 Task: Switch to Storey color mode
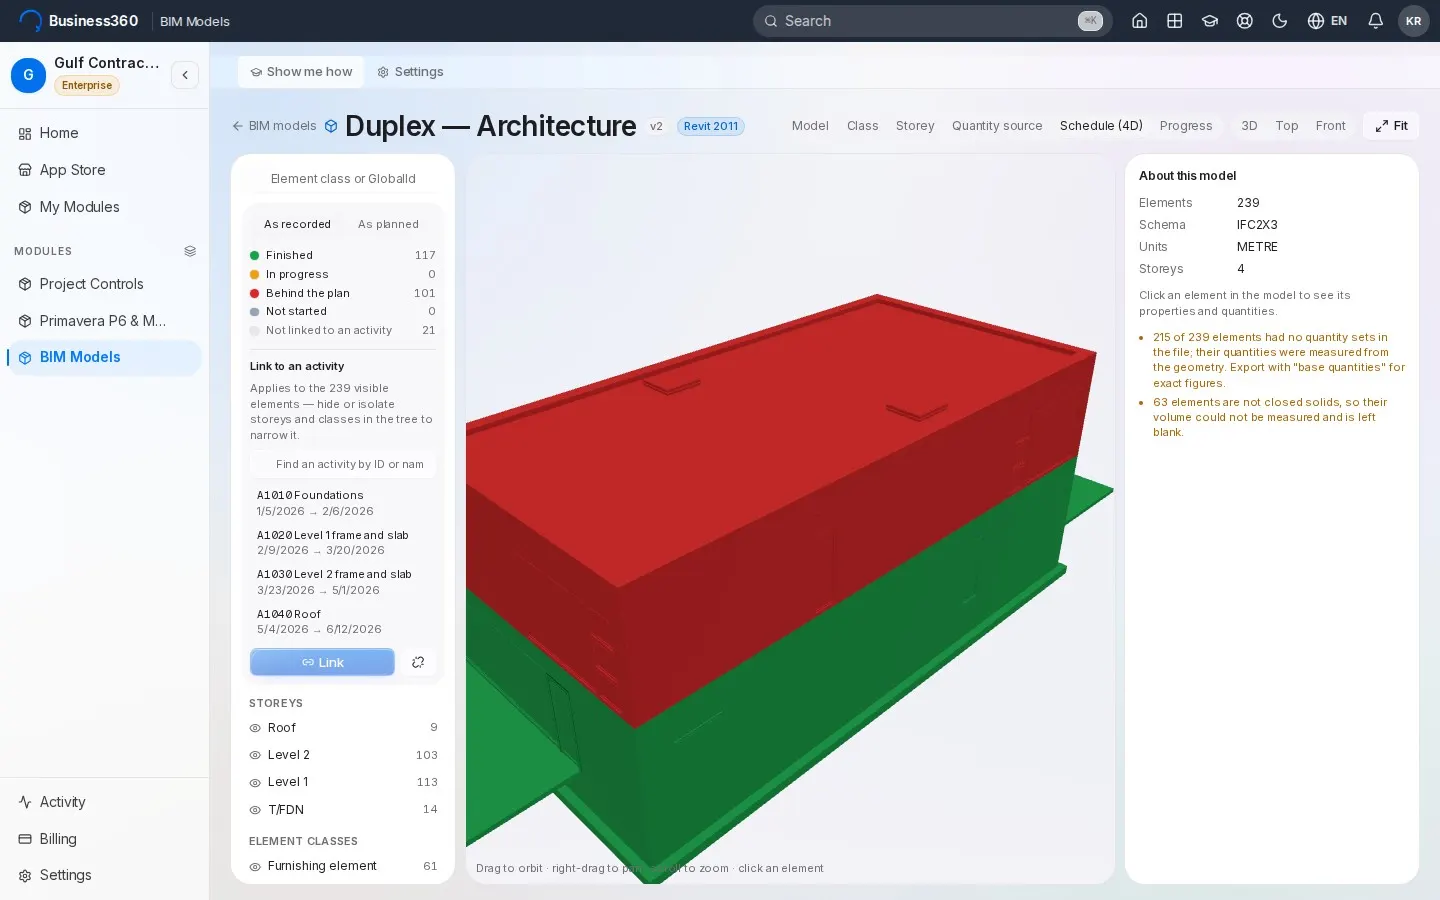(915, 126)
